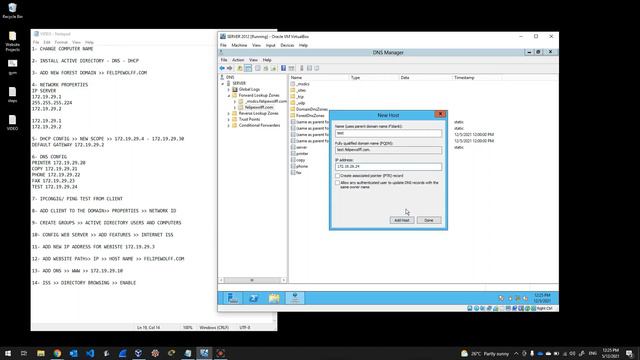Click the Up one level toolbar icon
The height and width of the screenshot is (360, 640).
(x=240, y=68)
